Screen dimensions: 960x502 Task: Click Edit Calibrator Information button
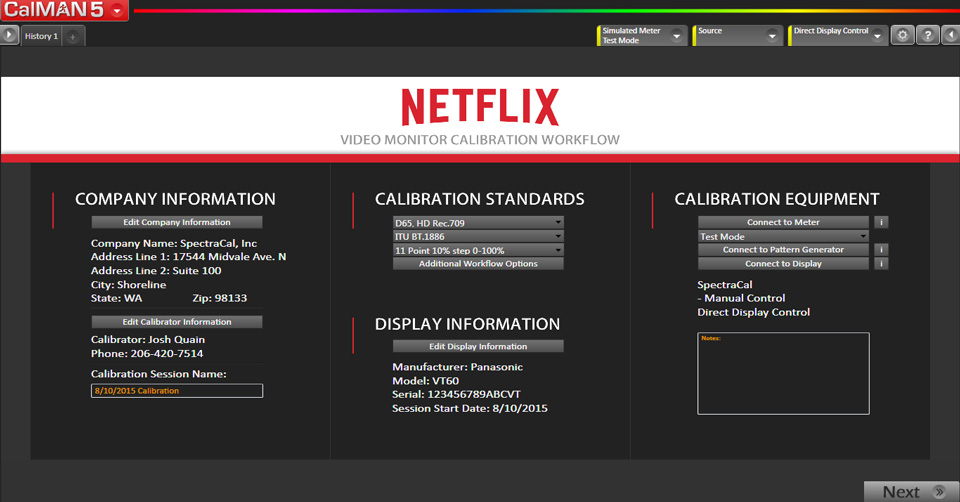point(177,322)
